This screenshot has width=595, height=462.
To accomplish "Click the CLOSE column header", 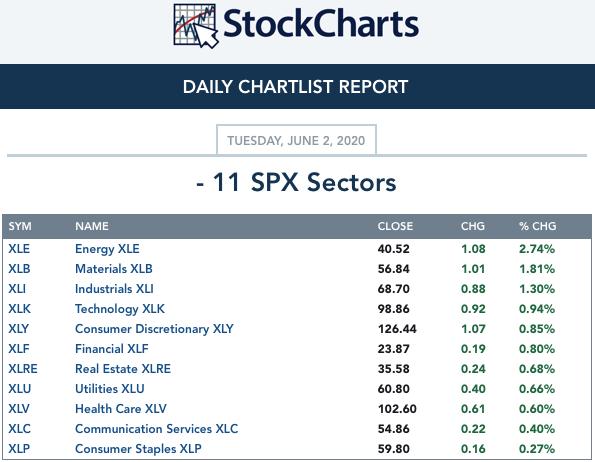I will 395,226.
